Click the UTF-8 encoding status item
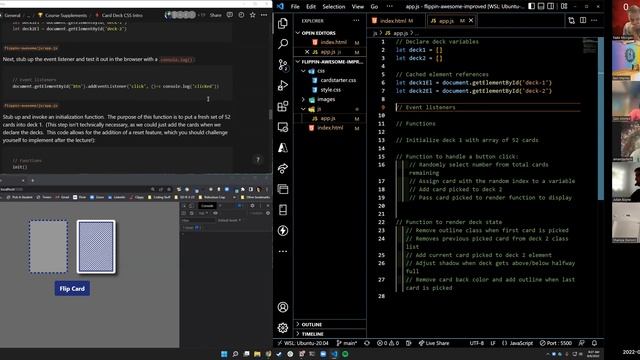This screenshot has height=360, width=640. pos(476,343)
